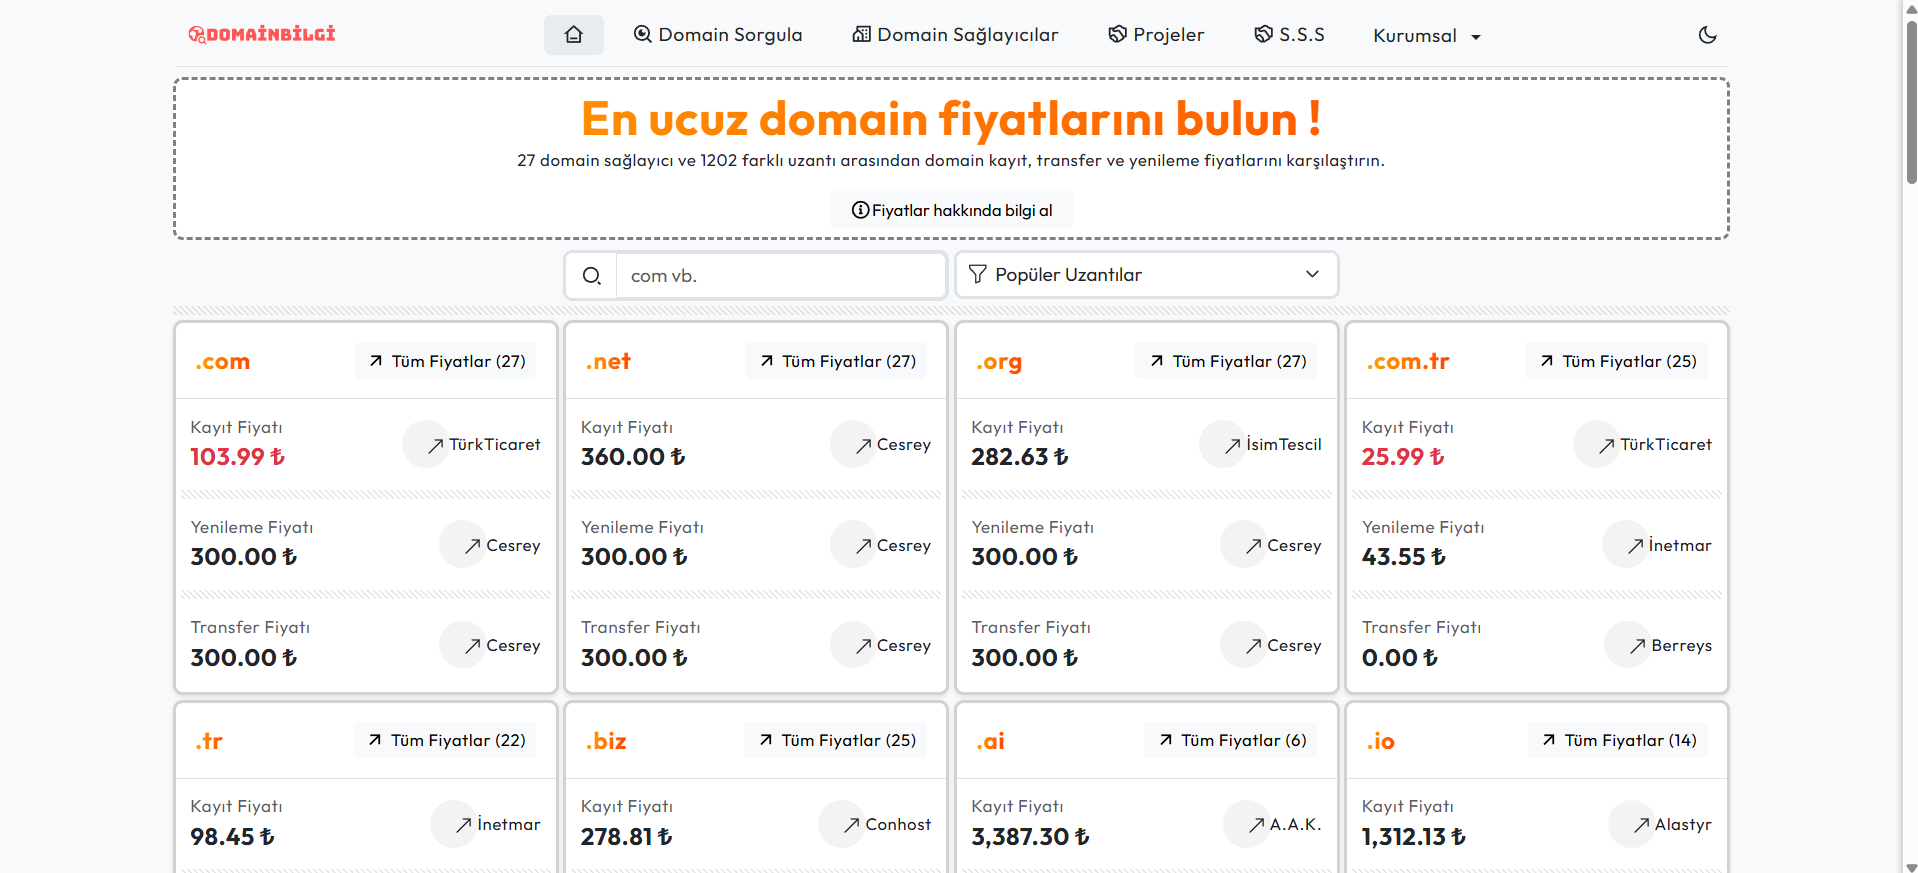Click the 360.00 ₺ price
Screen dimensions: 1918x873
(633, 457)
